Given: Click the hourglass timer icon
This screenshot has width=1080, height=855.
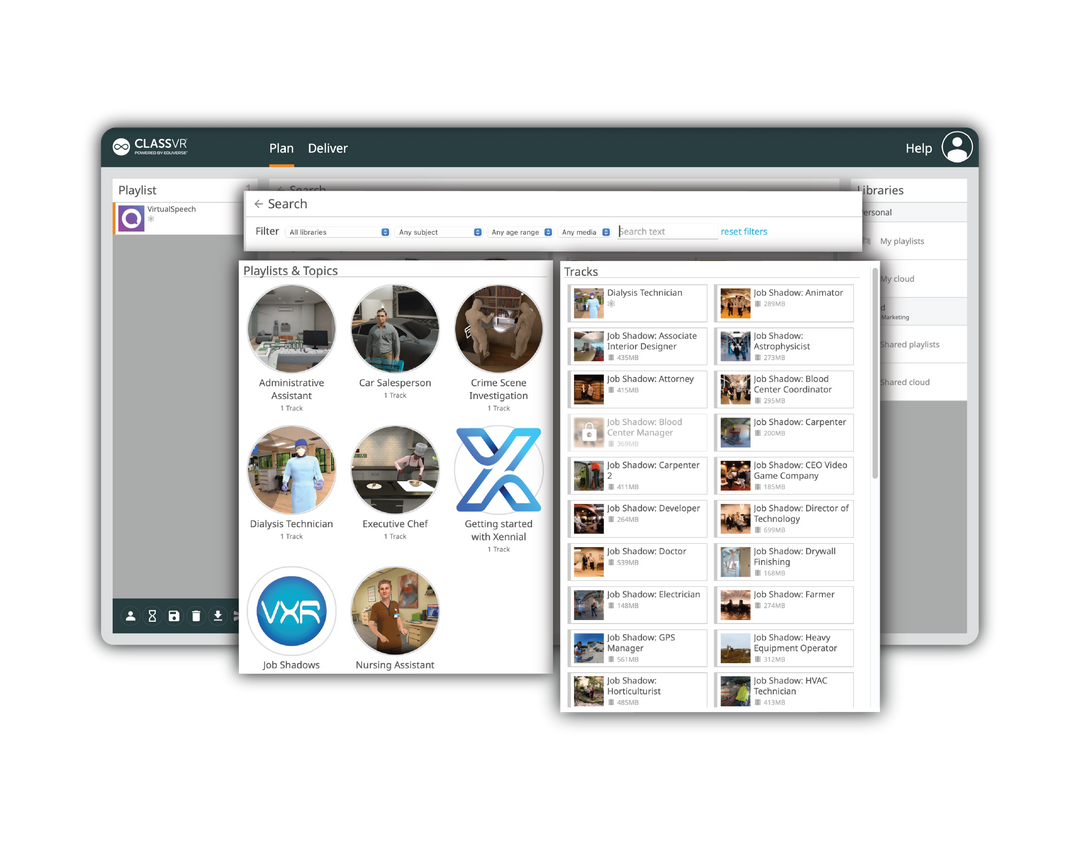Looking at the screenshot, I should (152, 616).
